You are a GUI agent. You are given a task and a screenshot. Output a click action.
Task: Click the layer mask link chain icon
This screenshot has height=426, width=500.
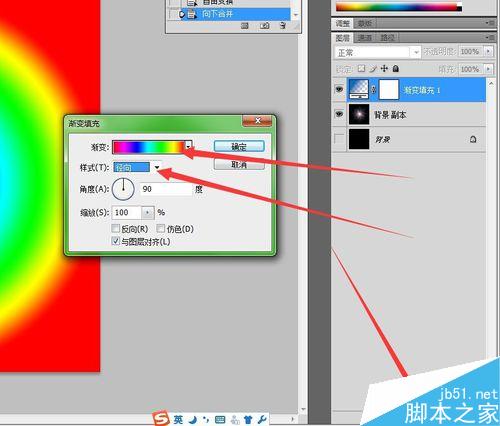pos(374,90)
